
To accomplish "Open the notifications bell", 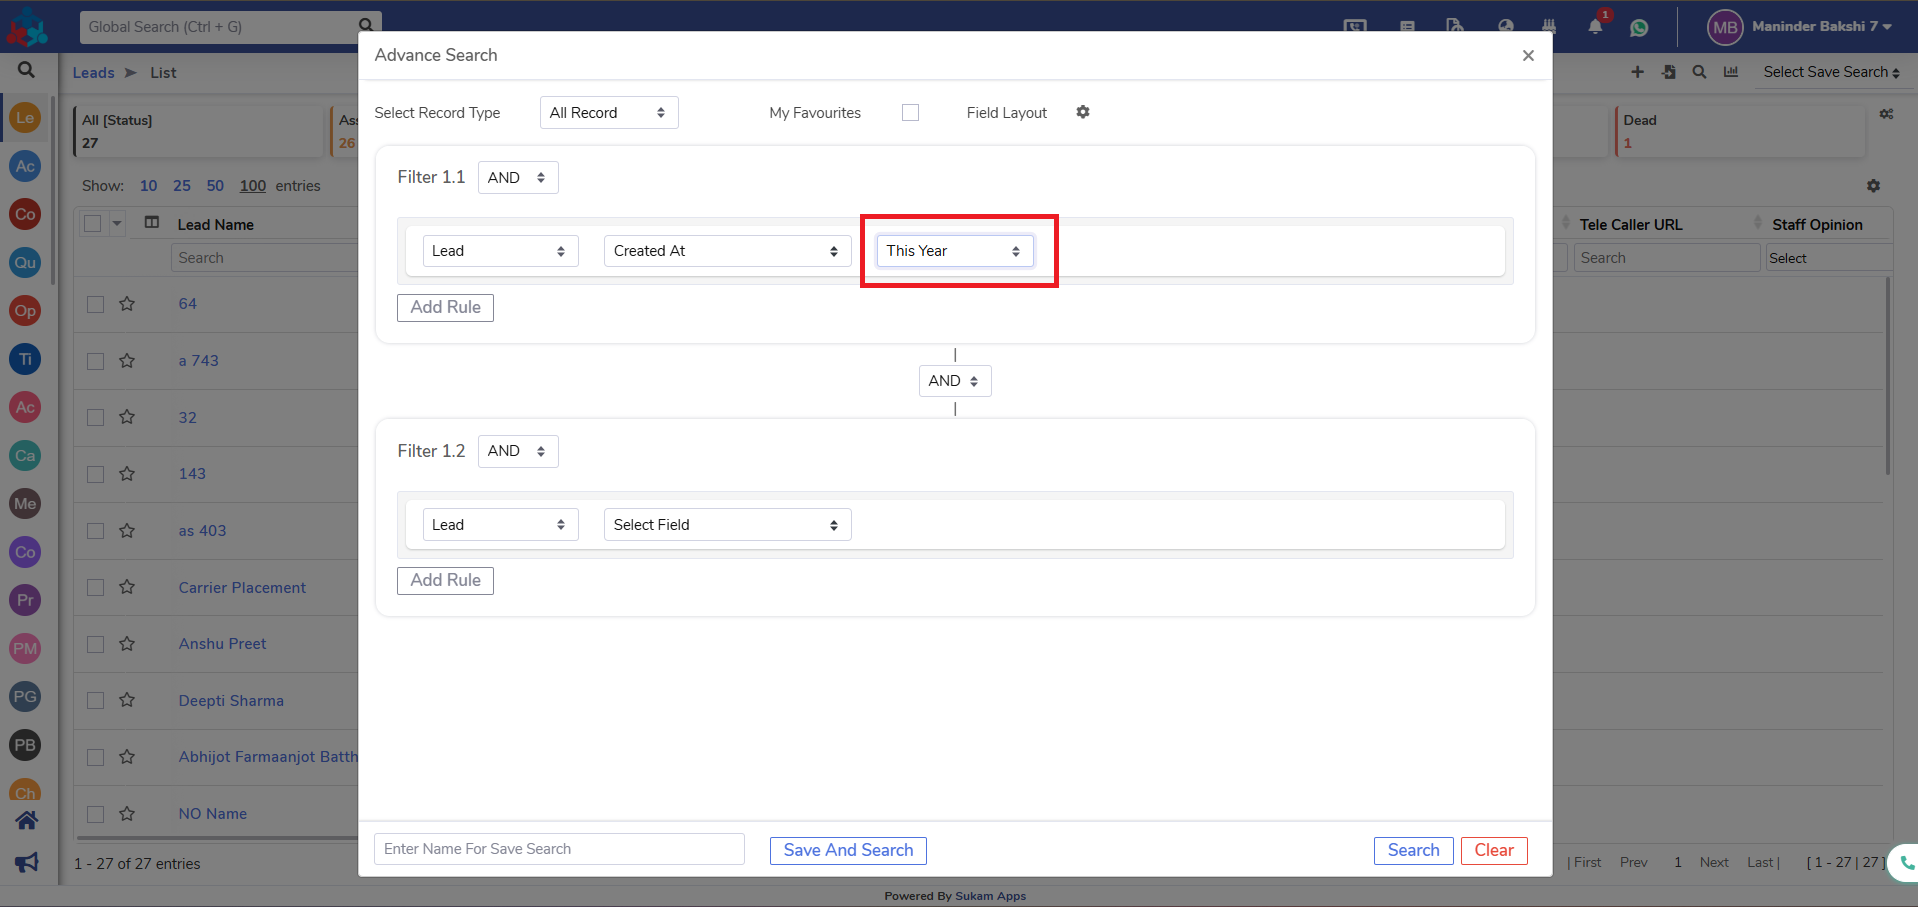I will tap(1595, 27).
